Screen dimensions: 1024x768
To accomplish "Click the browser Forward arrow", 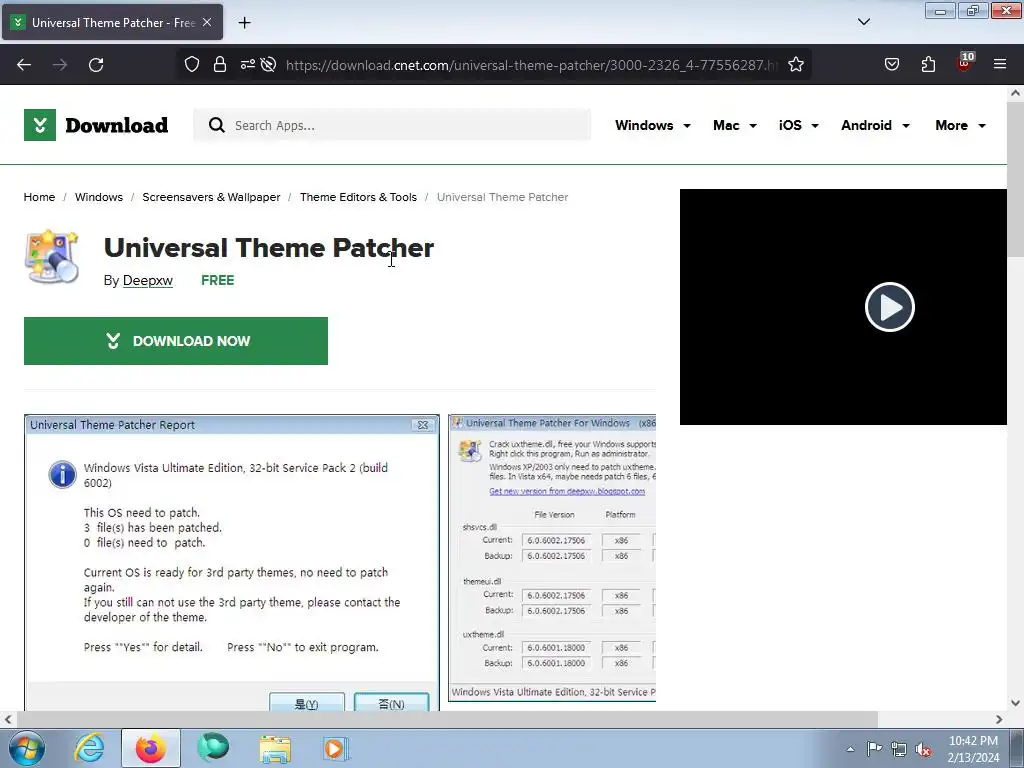I will click(60, 65).
